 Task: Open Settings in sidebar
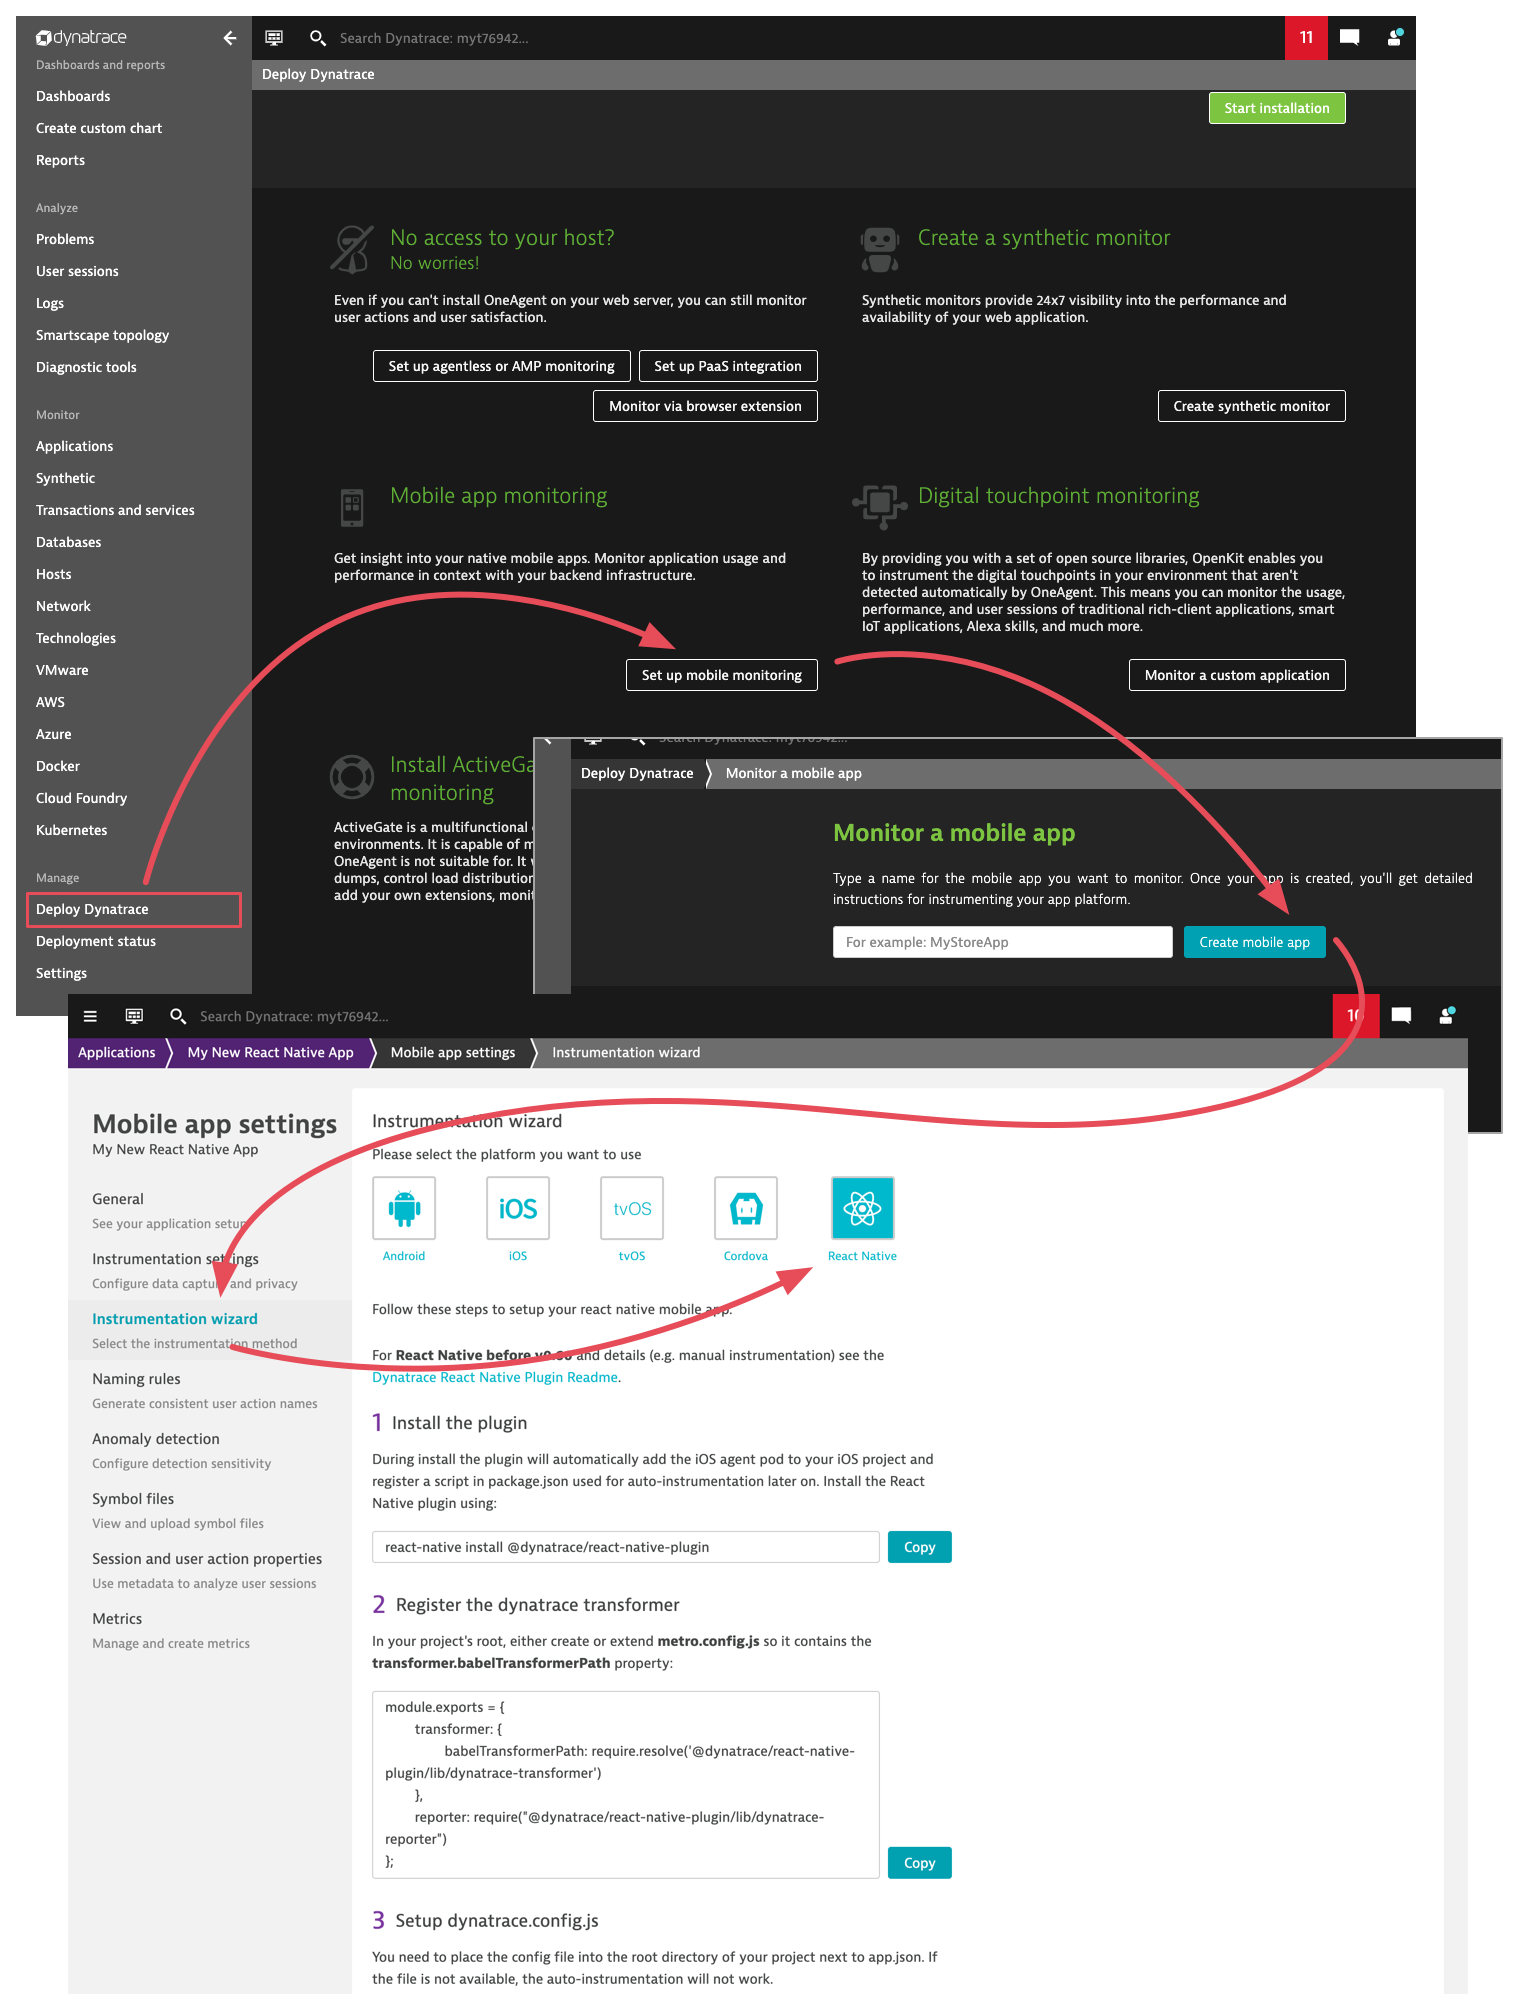[x=61, y=973]
